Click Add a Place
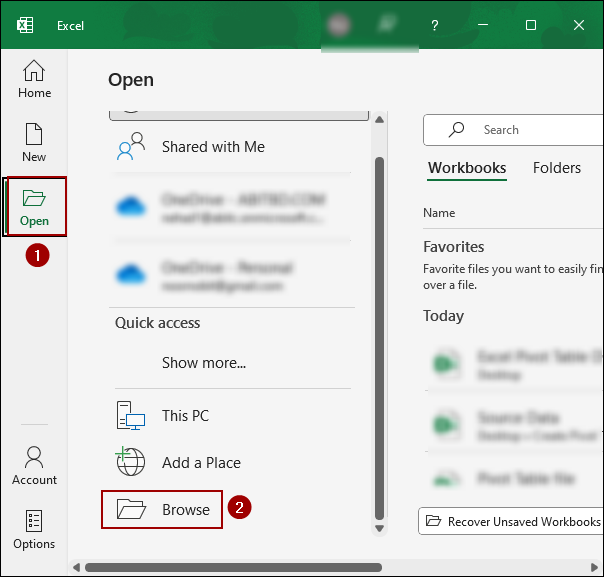 (x=200, y=463)
